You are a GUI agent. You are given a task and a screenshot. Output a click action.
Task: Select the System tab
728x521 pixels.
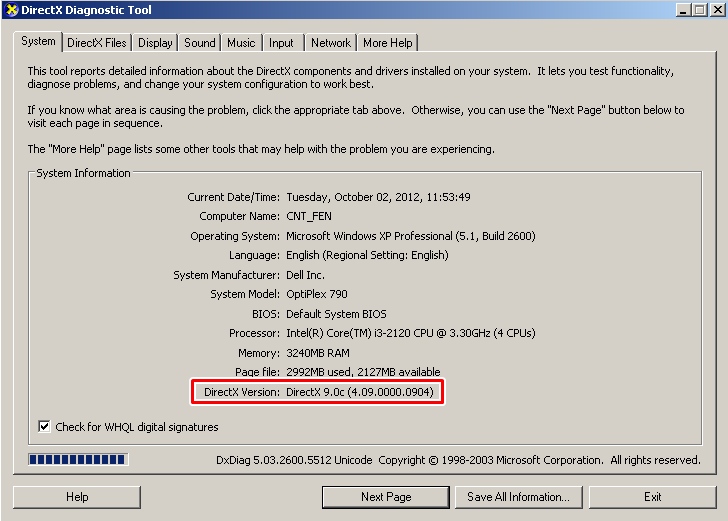(38, 41)
